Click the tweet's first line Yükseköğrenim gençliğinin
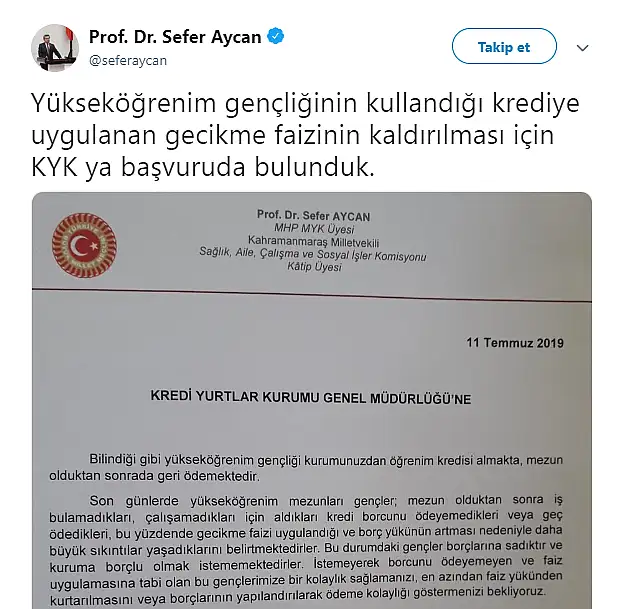Image resolution: width=622 pixels, height=609 pixels. [x=305, y=104]
